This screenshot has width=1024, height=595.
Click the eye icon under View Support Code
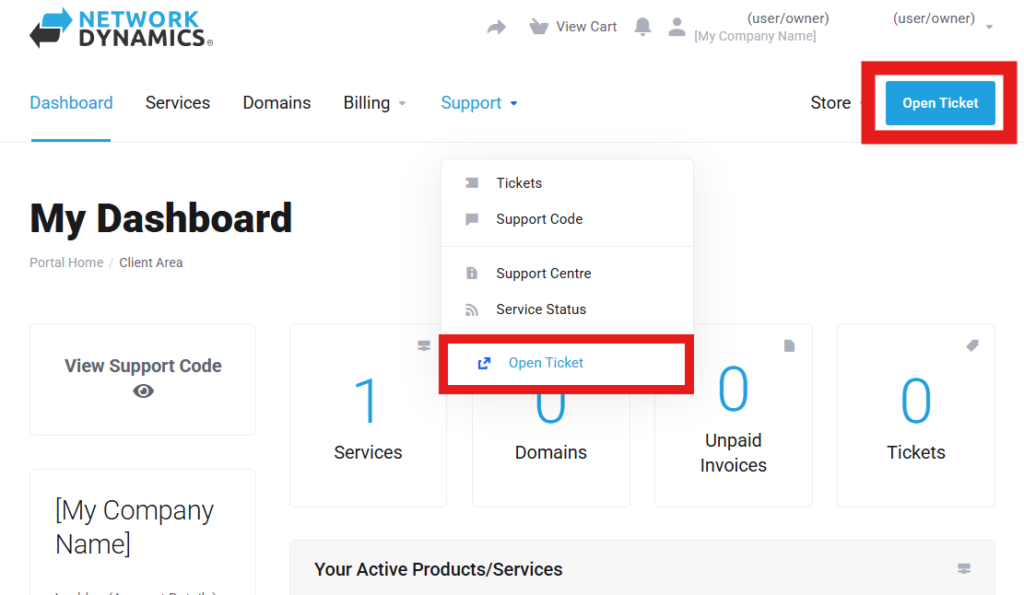[x=143, y=391]
